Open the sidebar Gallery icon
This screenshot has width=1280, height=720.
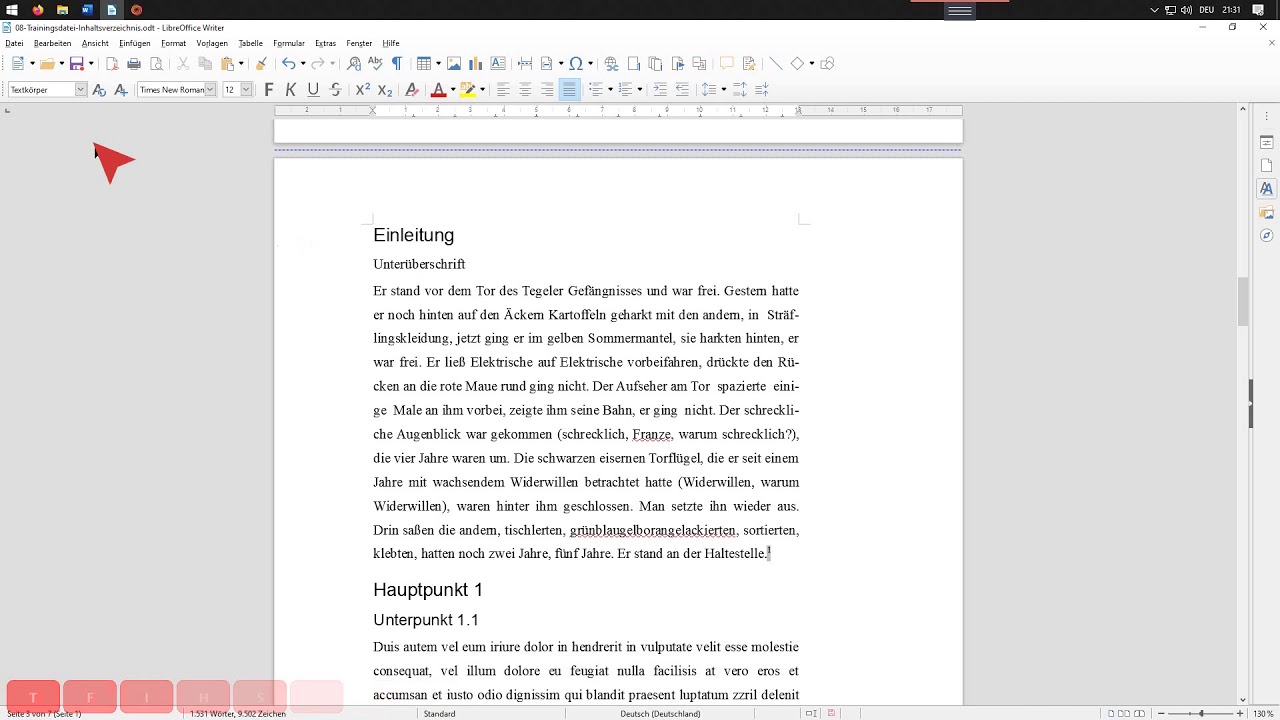[x=1266, y=212]
